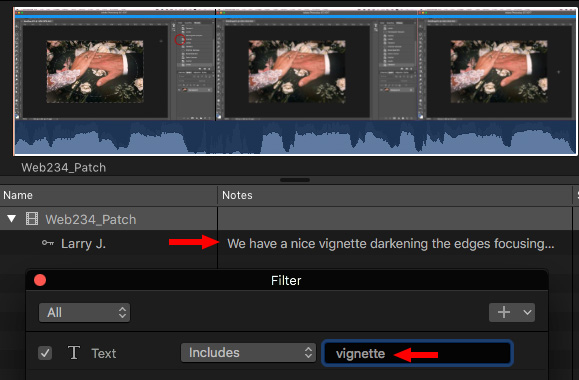Click the Text criterion T icon
Viewport: 579px width, 380px height.
click(73, 353)
